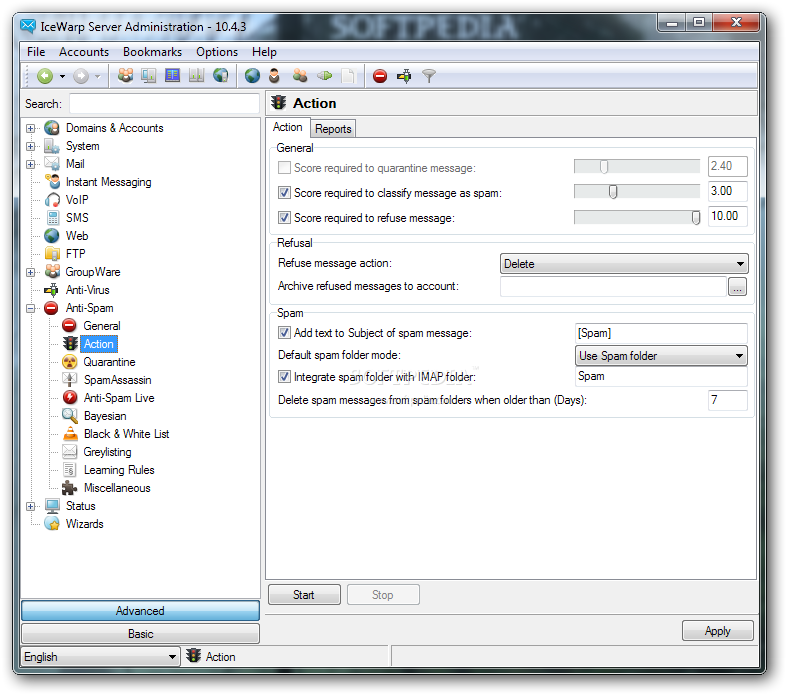Select the Anti-Spam Live red icon
This screenshot has width=787, height=695.
click(x=70, y=398)
